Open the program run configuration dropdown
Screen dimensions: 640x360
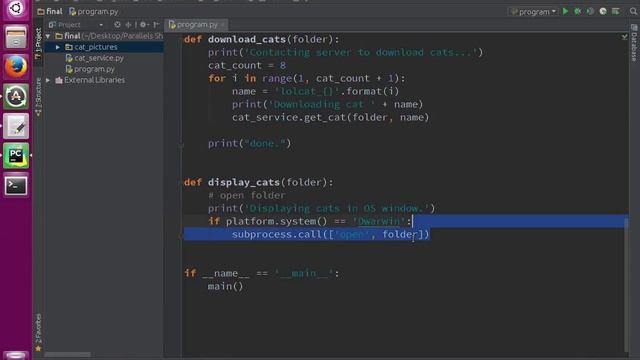click(533, 12)
